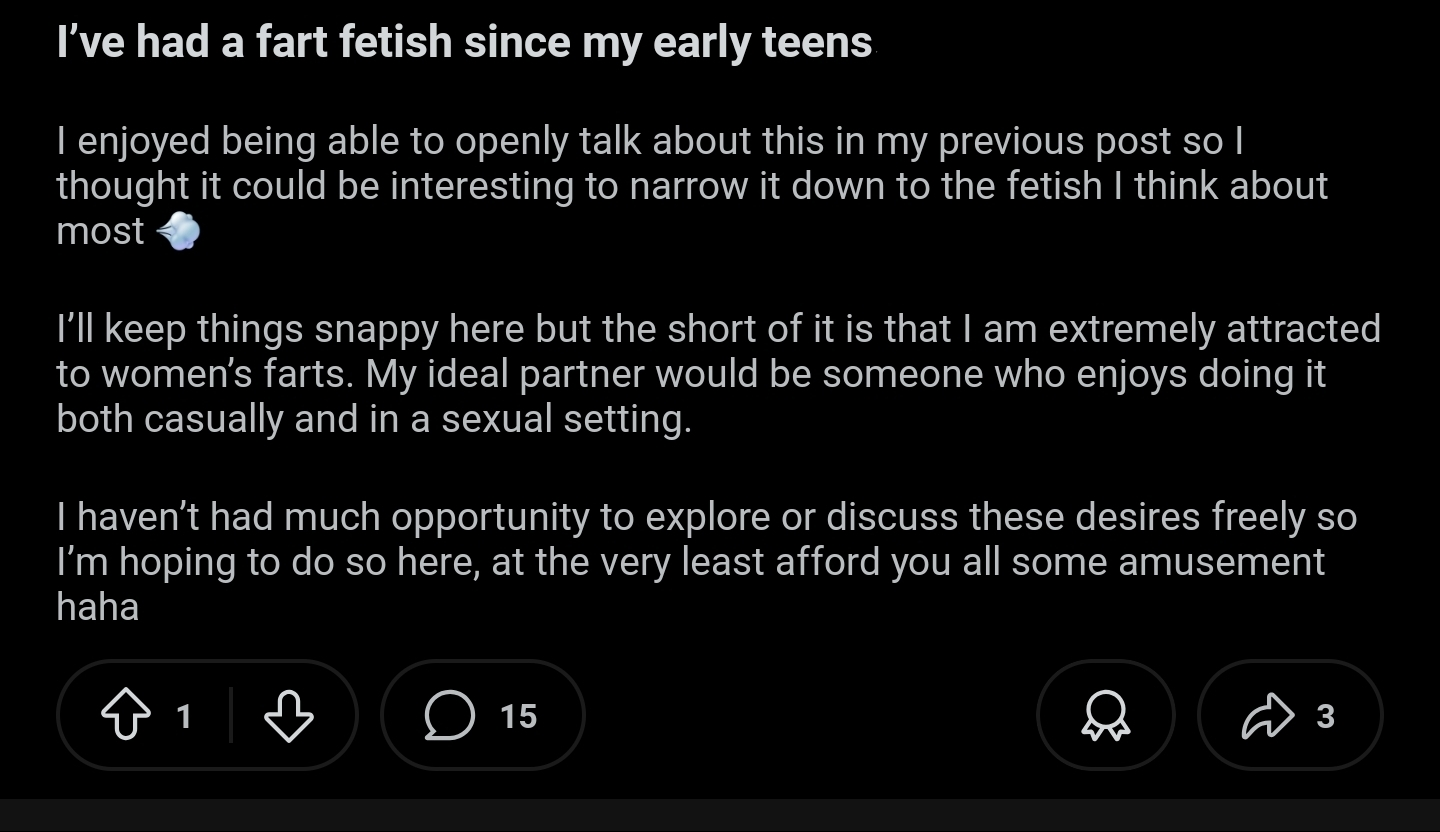Click the paragraph starting 'I haven't had much'
The image size is (1440, 832).
(706, 562)
